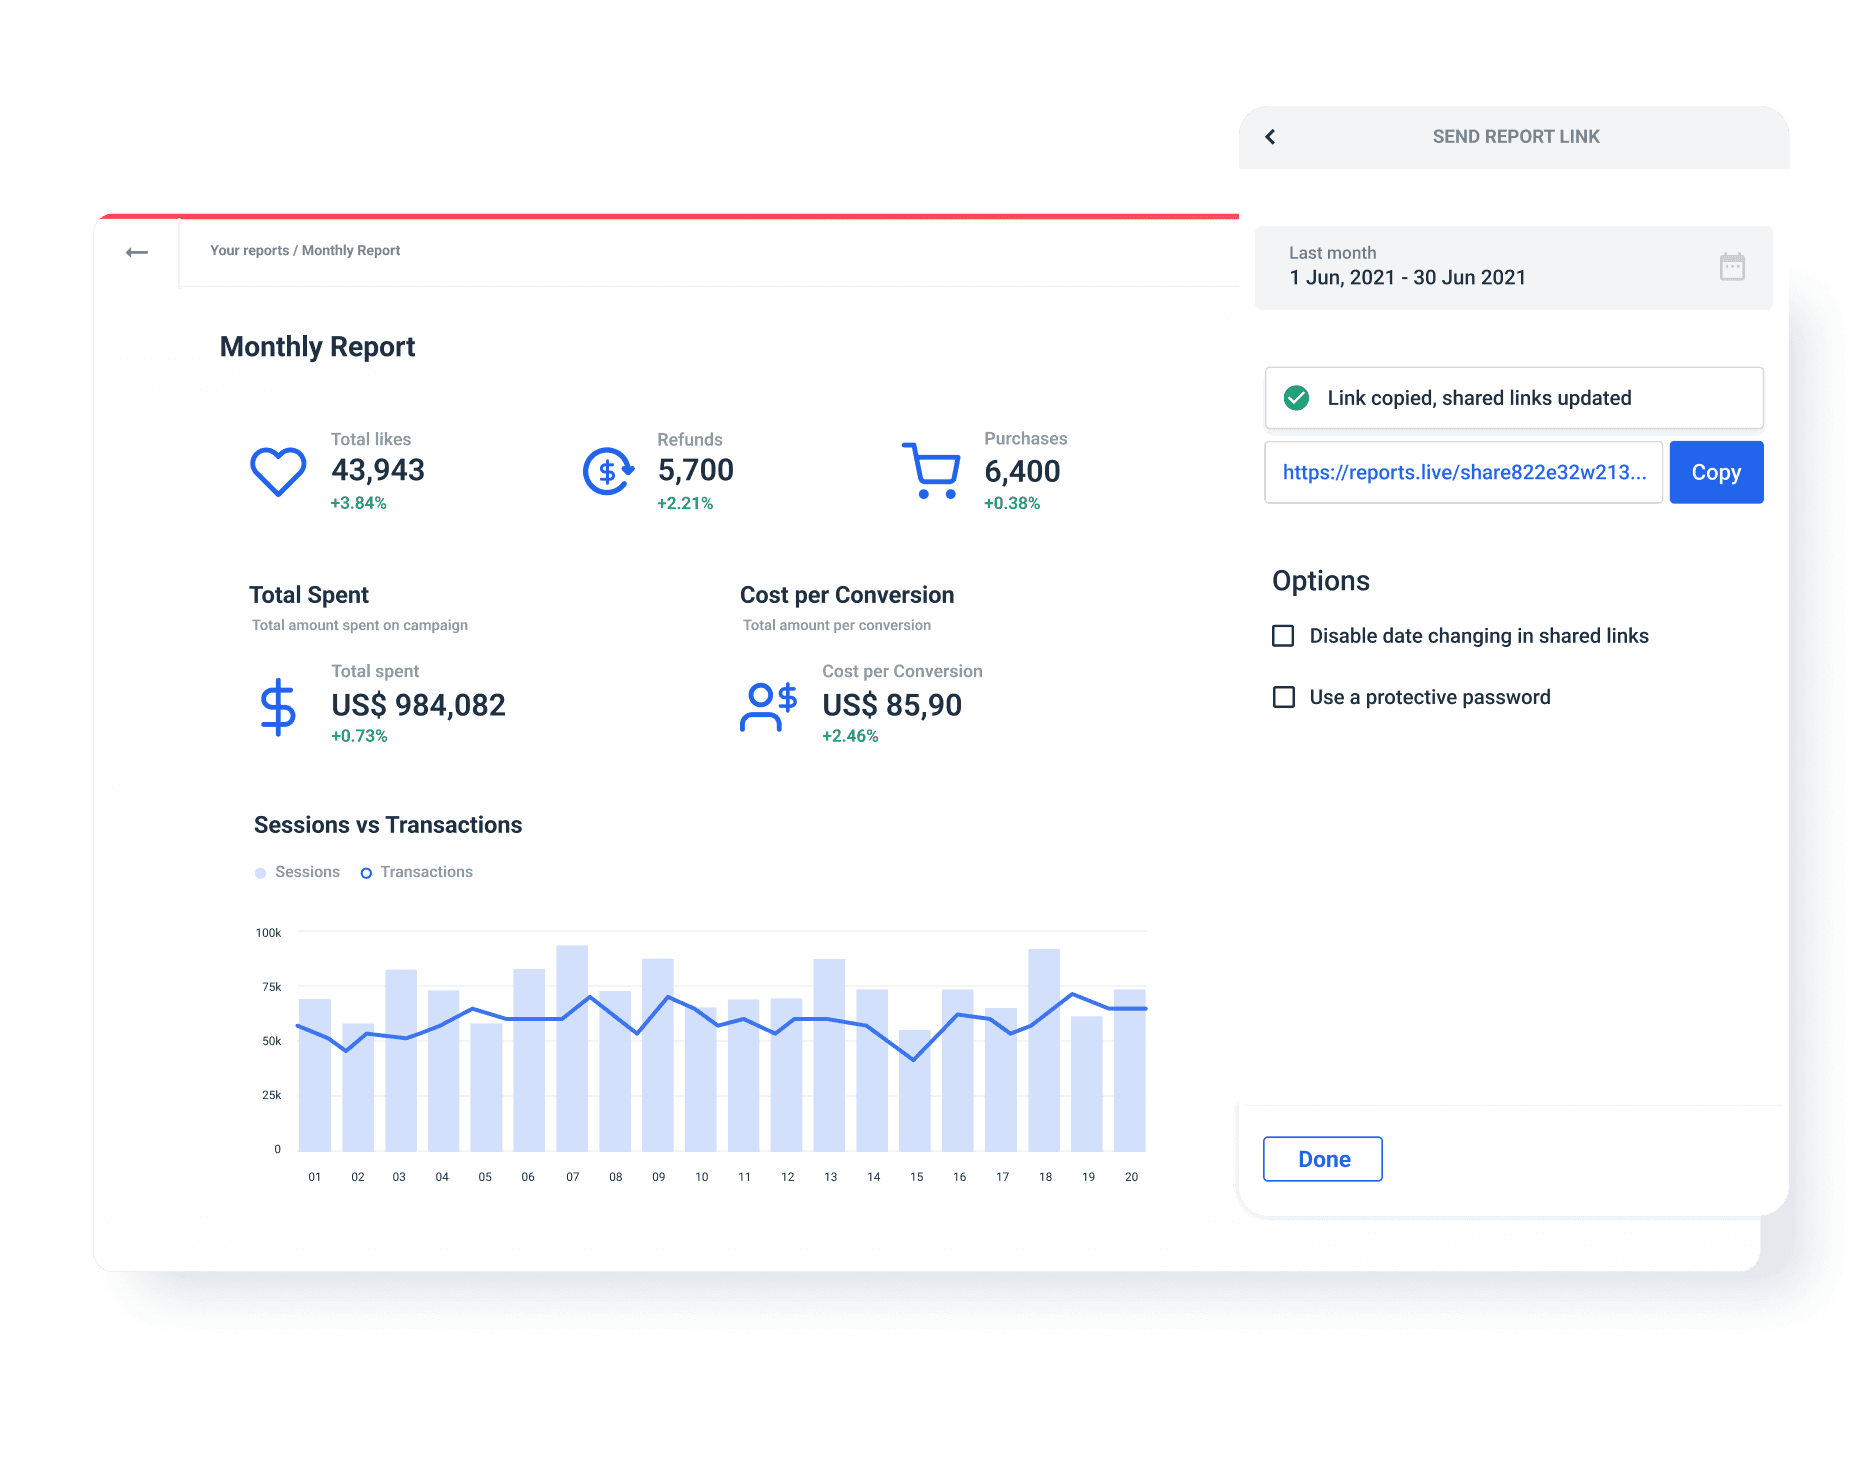1860x1484 pixels.
Task: Collapse the Send Report Link panel via back chevron
Action: click(x=1270, y=136)
